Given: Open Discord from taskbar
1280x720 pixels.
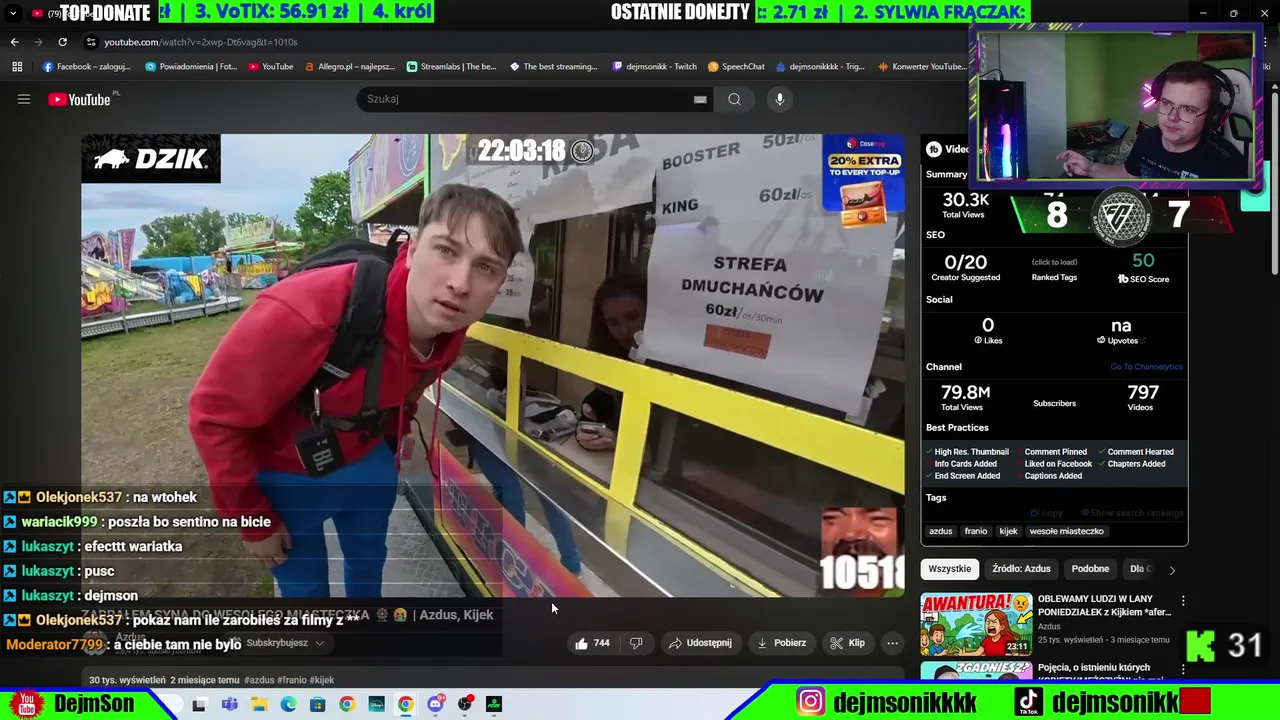Looking at the screenshot, I should click(x=435, y=704).
